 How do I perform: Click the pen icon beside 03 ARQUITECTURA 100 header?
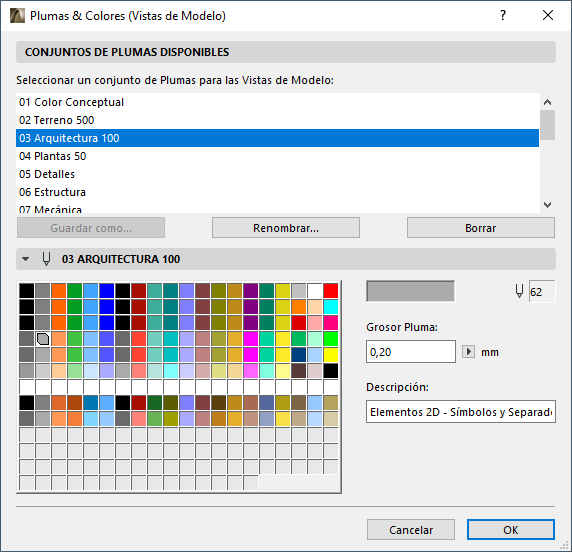(46, 259)
